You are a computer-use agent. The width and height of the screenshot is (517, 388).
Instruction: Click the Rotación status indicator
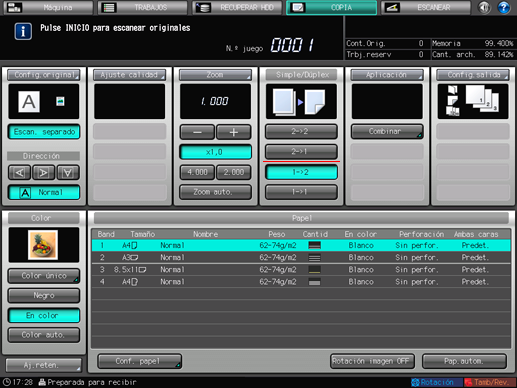437,382
